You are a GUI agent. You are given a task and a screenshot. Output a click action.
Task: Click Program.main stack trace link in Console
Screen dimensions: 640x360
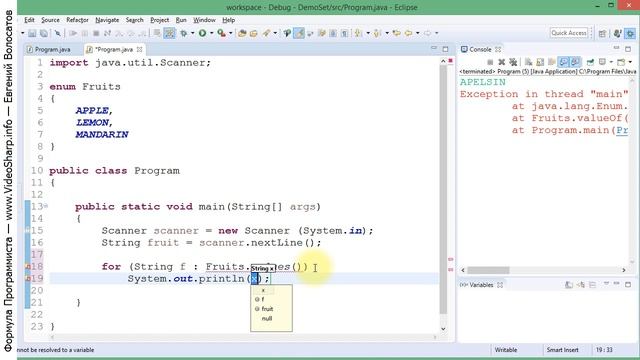622,130
